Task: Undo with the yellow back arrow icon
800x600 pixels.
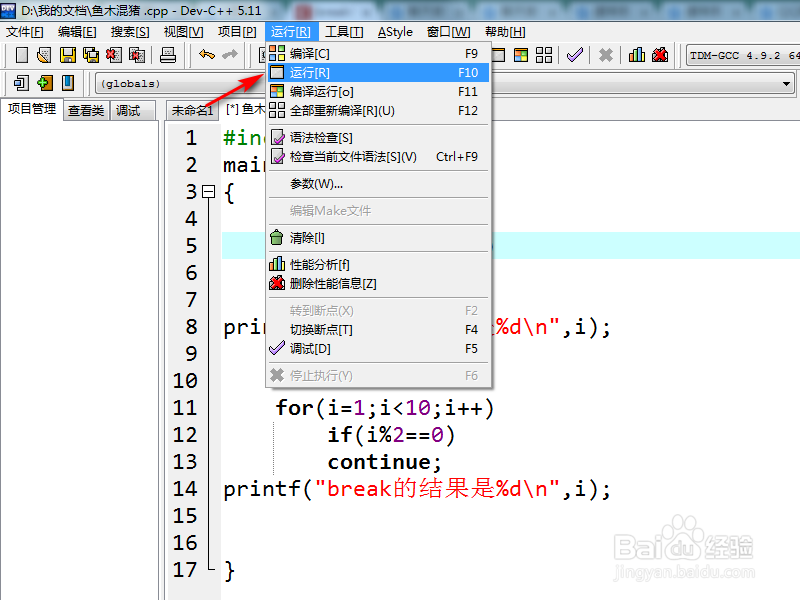Action: tap(207, 54)
